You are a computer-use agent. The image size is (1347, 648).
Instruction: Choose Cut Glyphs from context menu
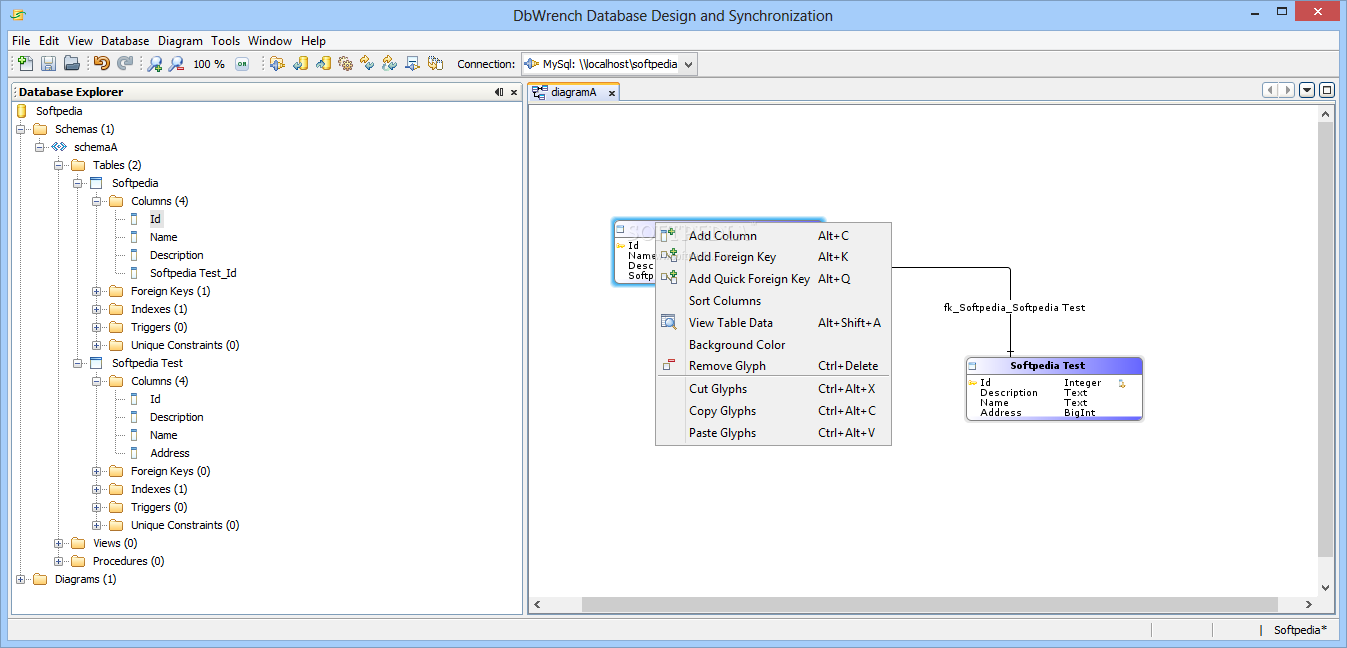click(772, 389)
